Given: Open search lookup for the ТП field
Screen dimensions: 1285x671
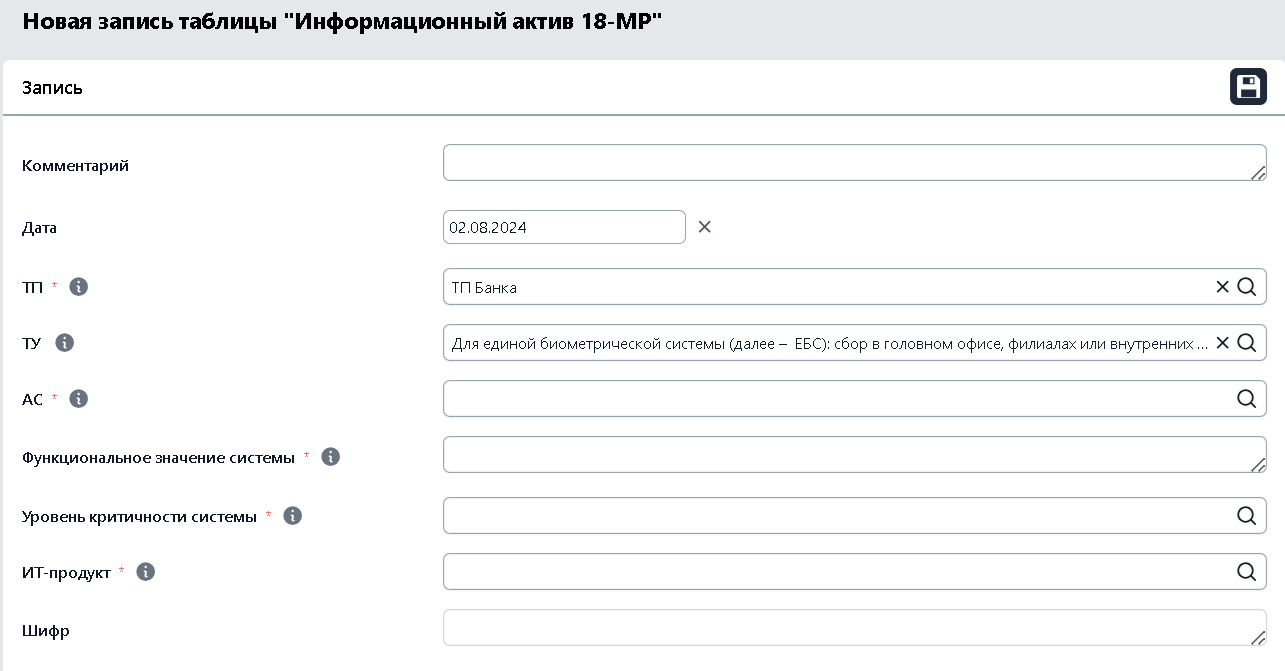Looking at the screenshot, I should pos(1246,287).
